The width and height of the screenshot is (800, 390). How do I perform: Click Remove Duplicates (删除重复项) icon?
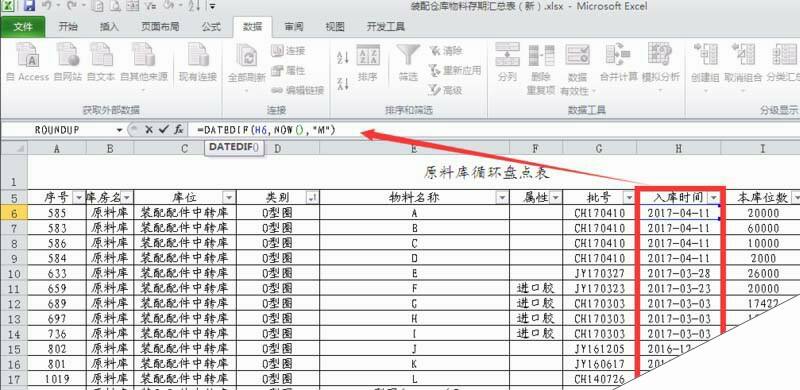click(x=541, y=69)
